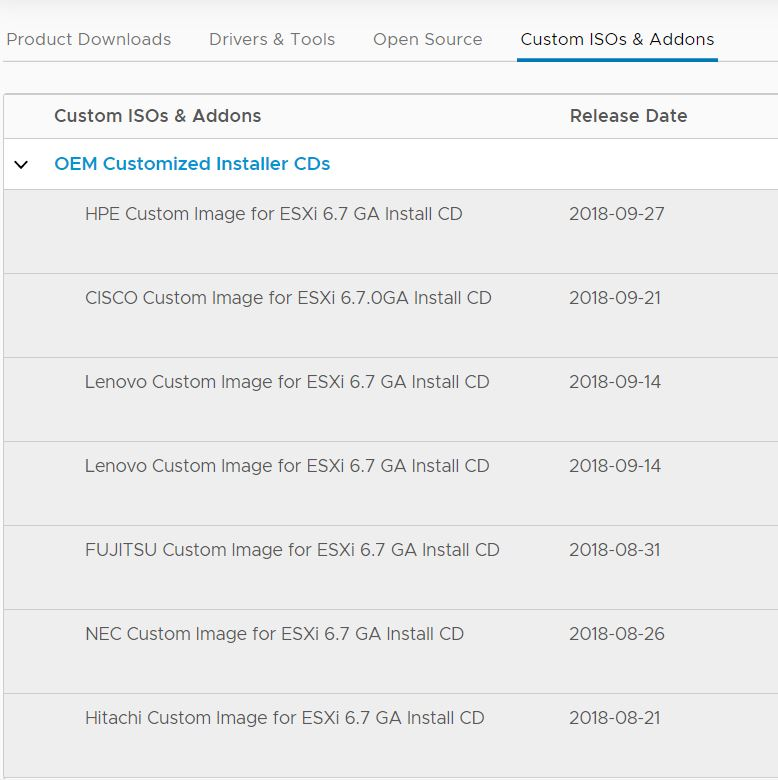Select the Custom ISOs & Addons tab
Screen dimensions: 778x780
coord(617,39)
